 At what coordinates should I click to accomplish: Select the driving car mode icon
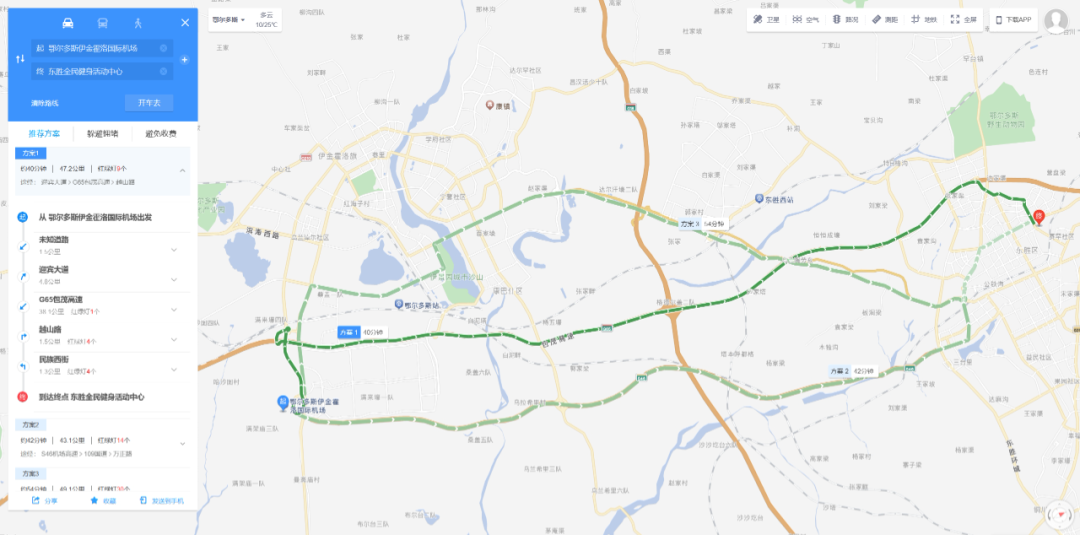click(68, 23)
